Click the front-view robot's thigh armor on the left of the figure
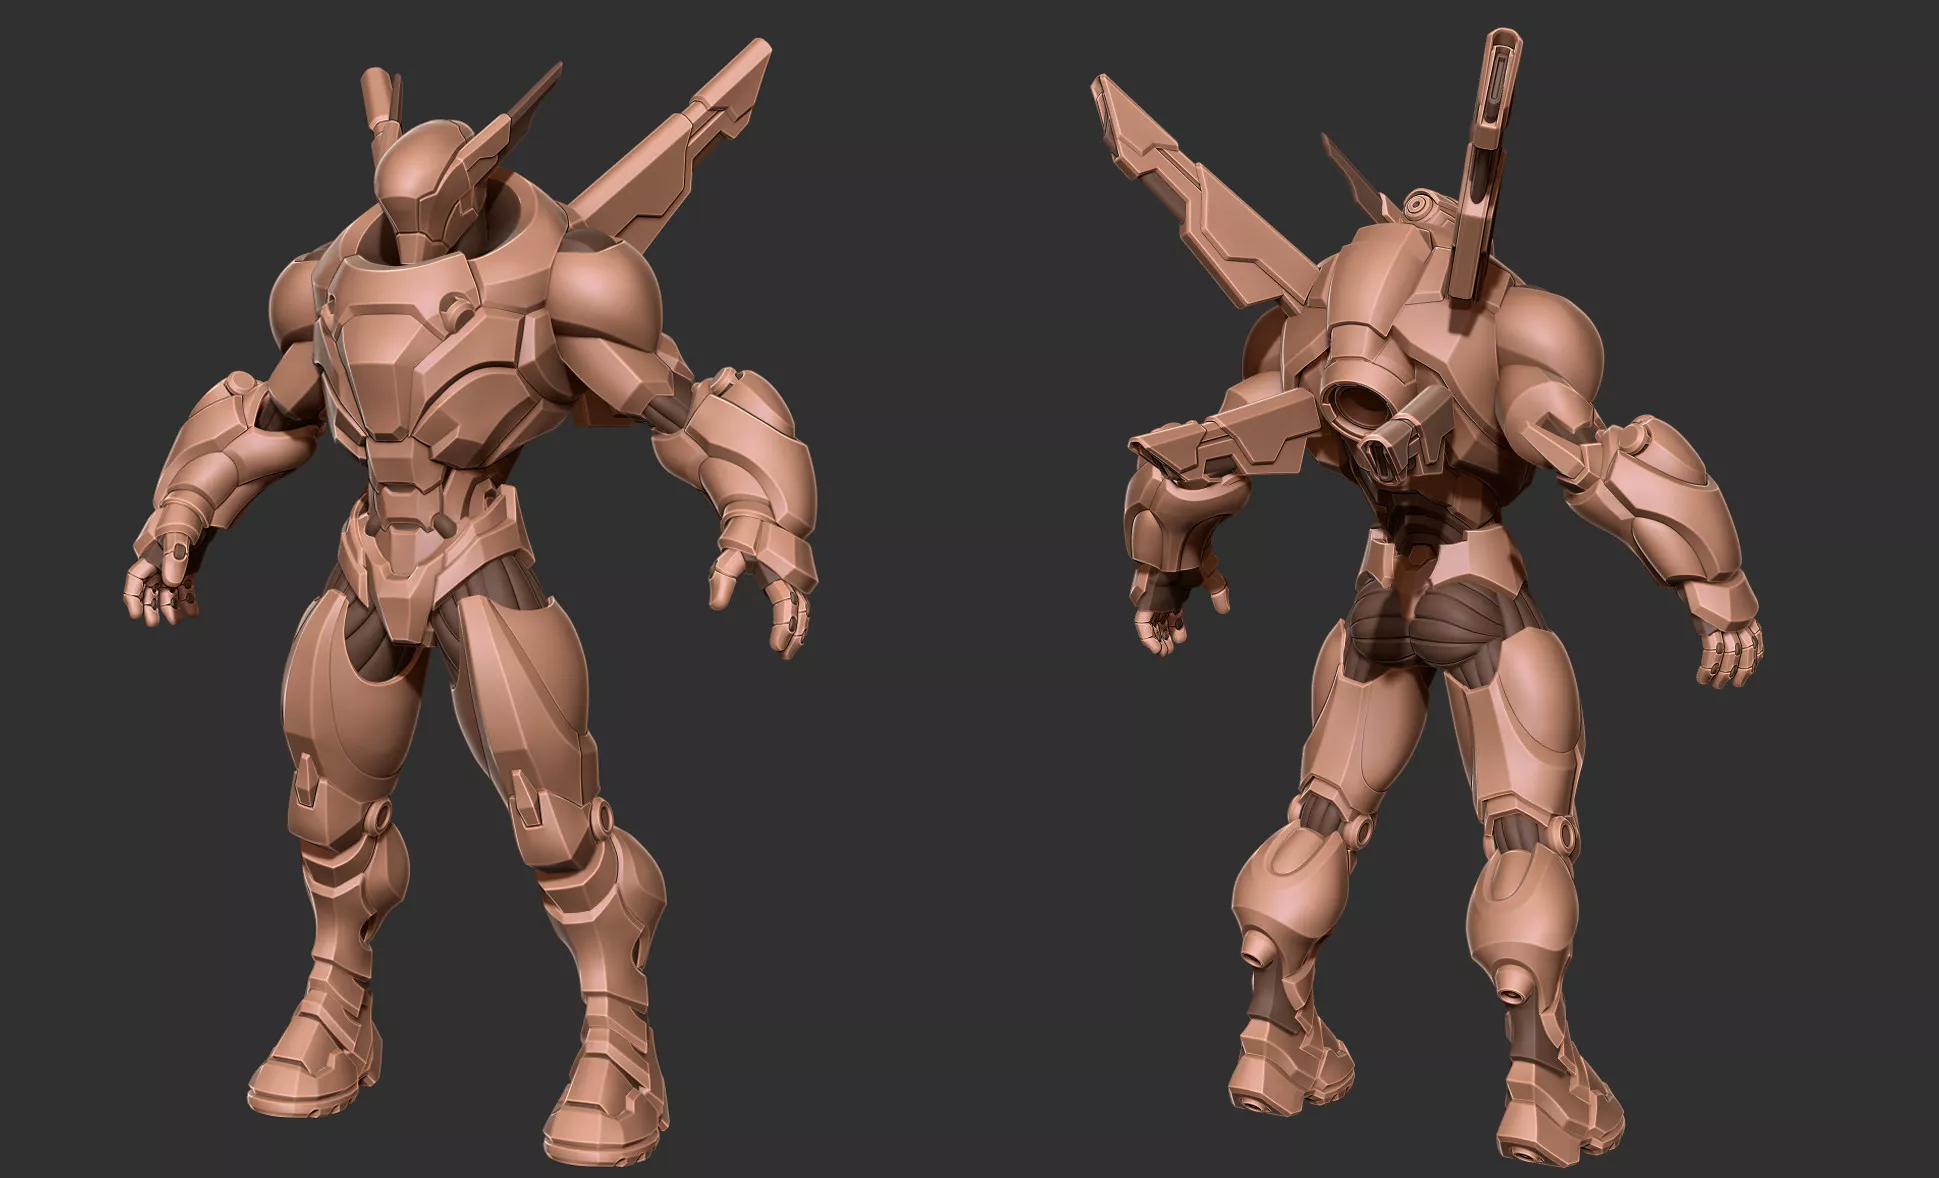Viewport: 1939px width, 1178px height. pos(340,710)
